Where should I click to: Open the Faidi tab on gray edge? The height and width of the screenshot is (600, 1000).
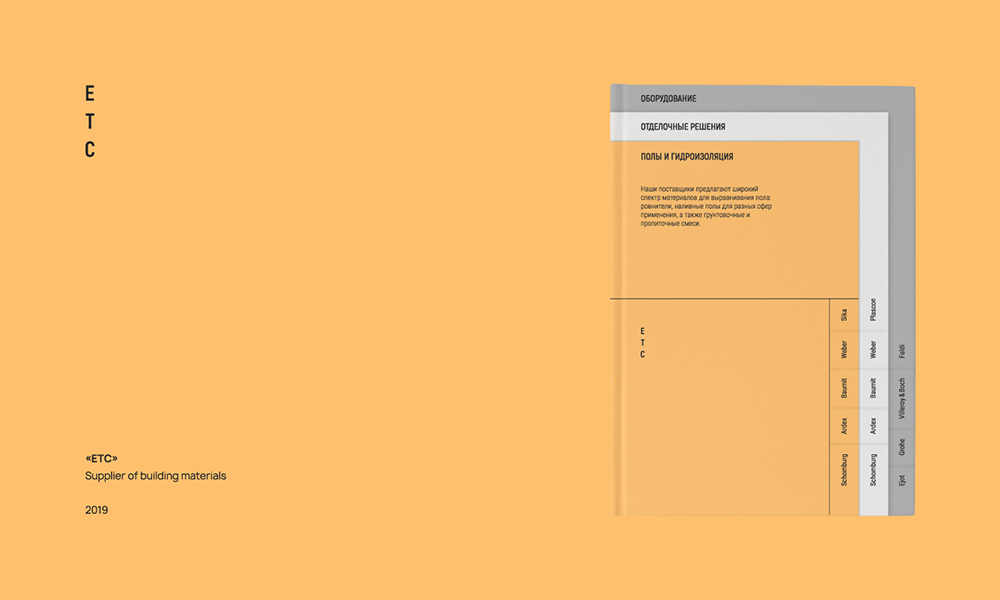click(x=902, y=351)
